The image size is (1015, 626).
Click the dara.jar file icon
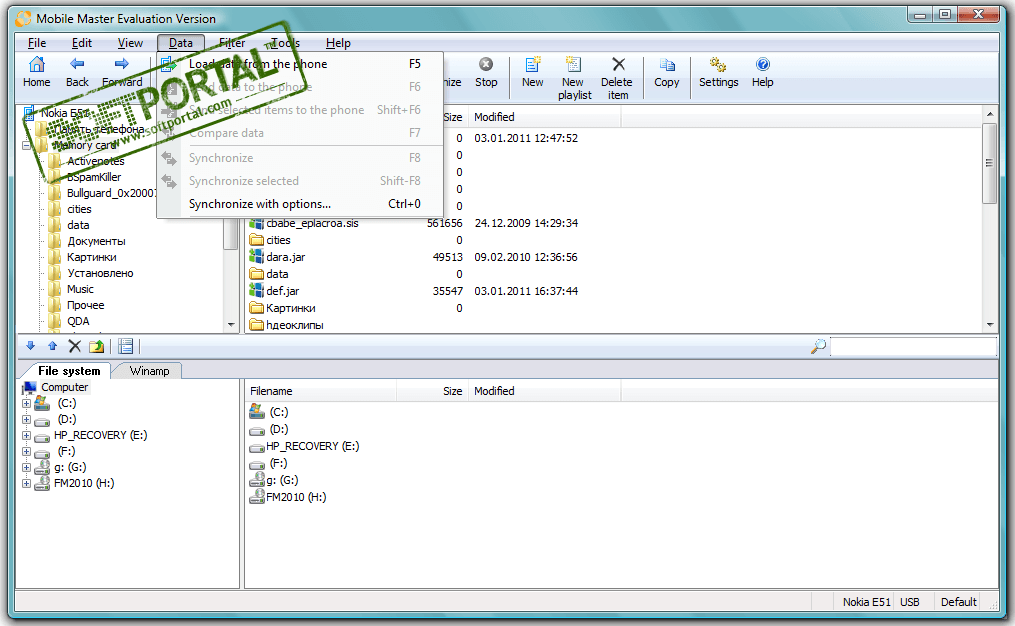(x=256, y=257)
